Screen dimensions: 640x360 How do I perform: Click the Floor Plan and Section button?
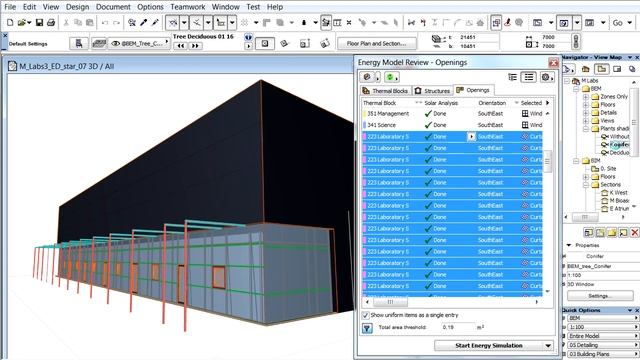pyautogui.click(x=376, y=43)
